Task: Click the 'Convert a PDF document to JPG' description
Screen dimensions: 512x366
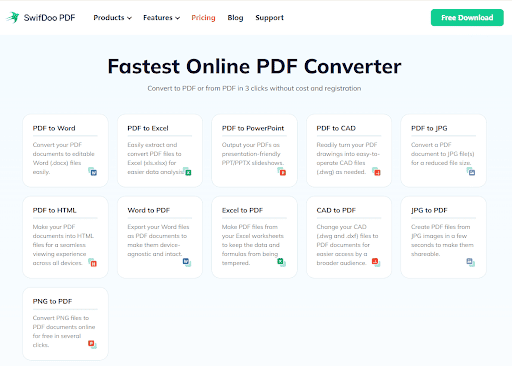Action: 443,154
